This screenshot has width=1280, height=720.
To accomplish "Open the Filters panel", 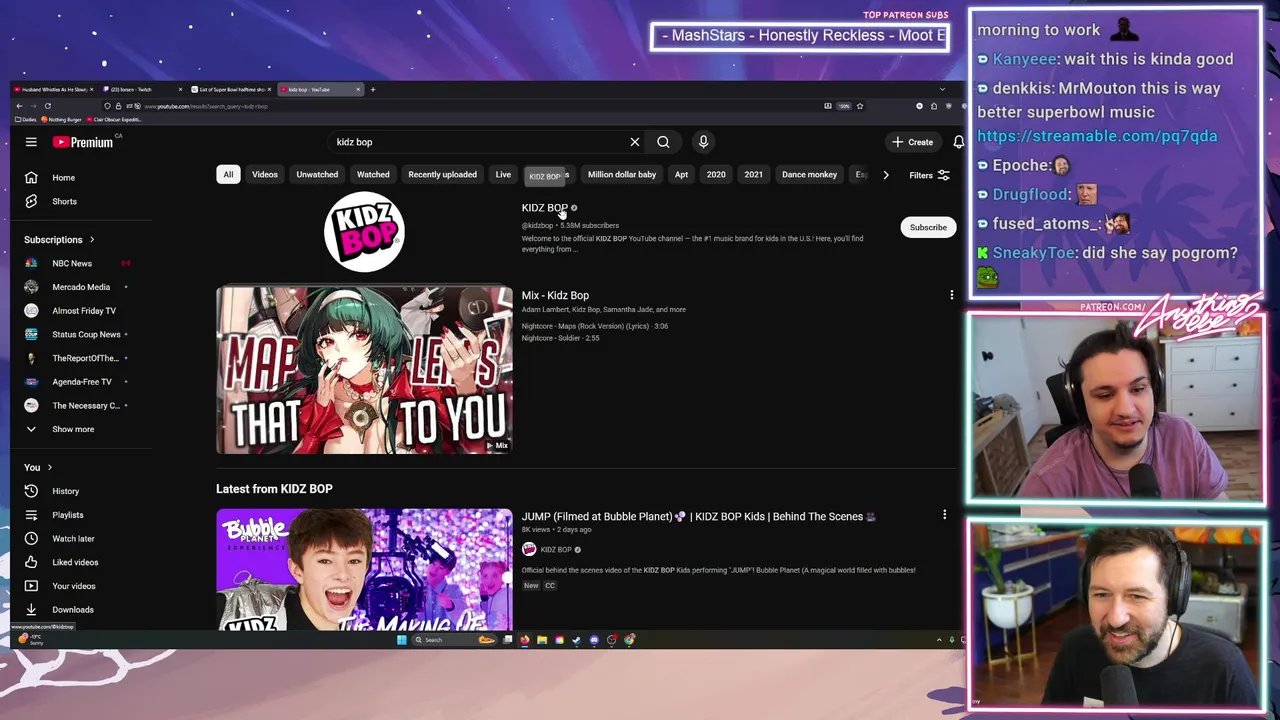I will click(x=929, y=175).
